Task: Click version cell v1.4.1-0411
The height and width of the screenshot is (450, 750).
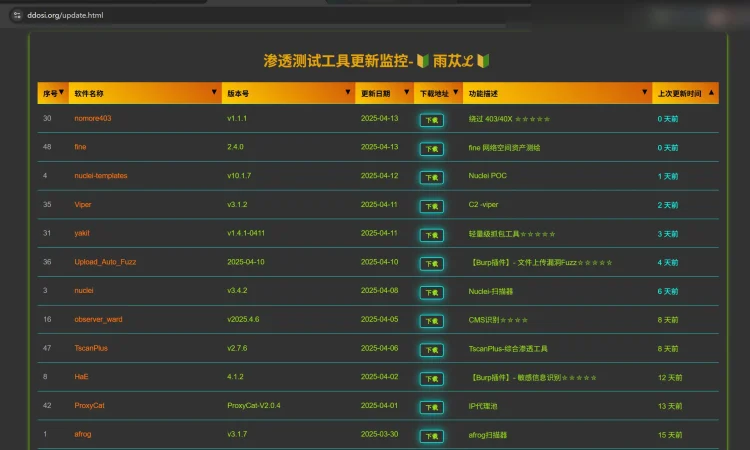Action: [246, 233]
